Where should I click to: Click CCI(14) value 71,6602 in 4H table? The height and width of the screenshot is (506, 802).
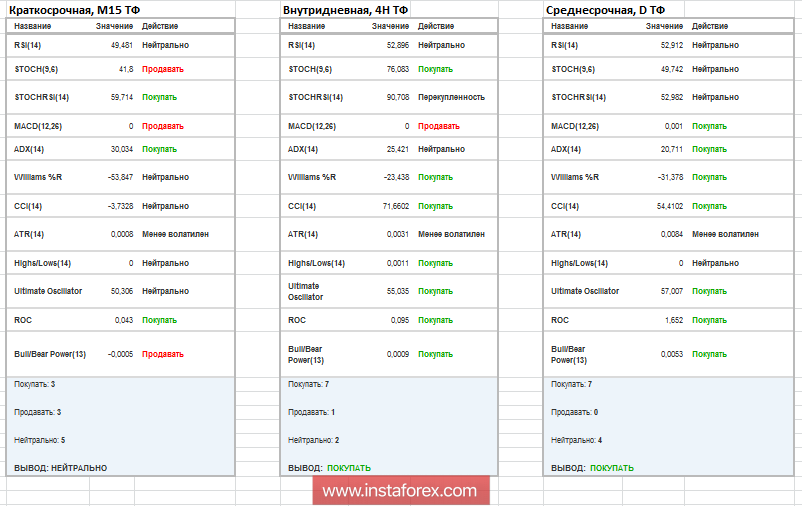tap(396, 206)
